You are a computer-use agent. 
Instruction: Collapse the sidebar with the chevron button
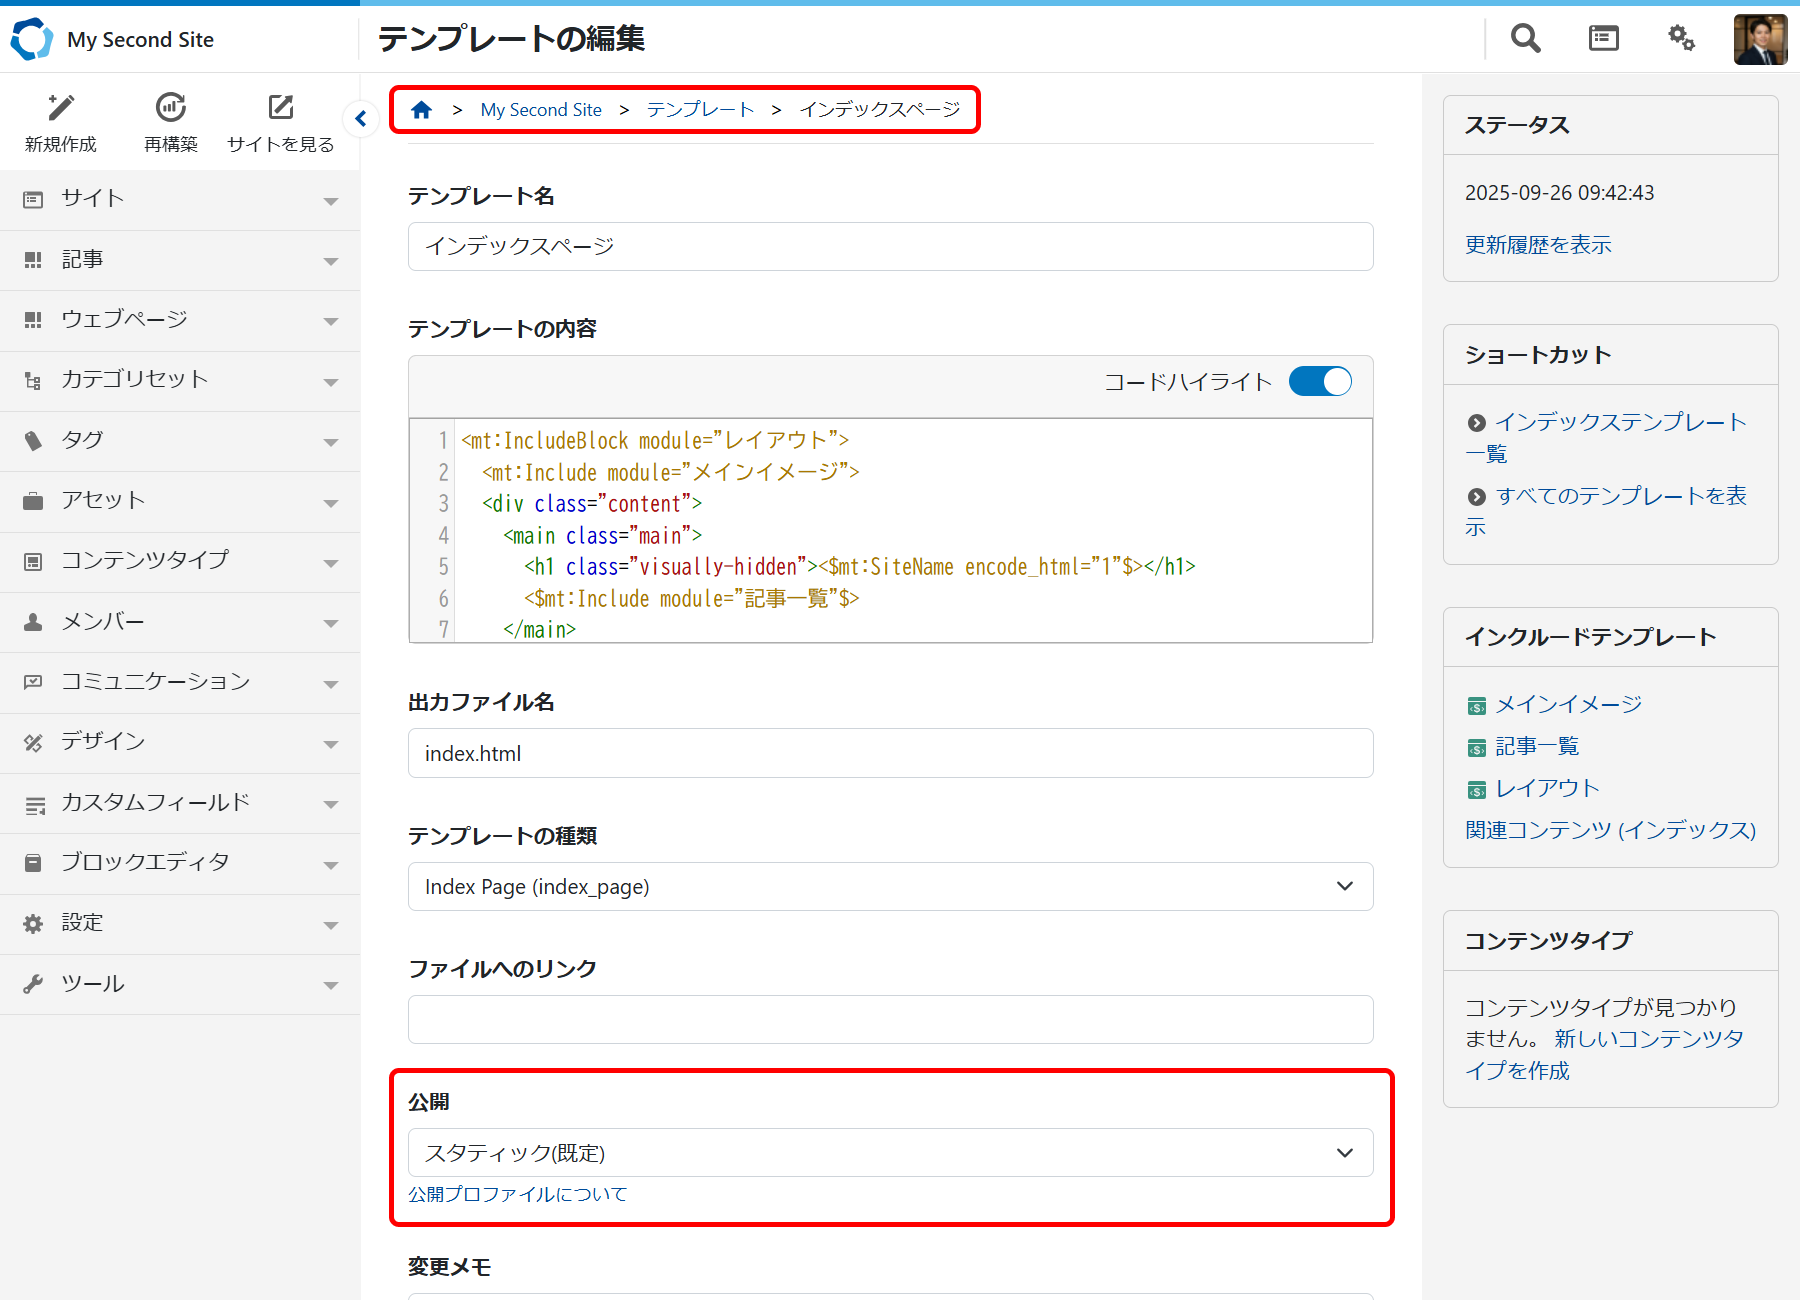point(361,119)
